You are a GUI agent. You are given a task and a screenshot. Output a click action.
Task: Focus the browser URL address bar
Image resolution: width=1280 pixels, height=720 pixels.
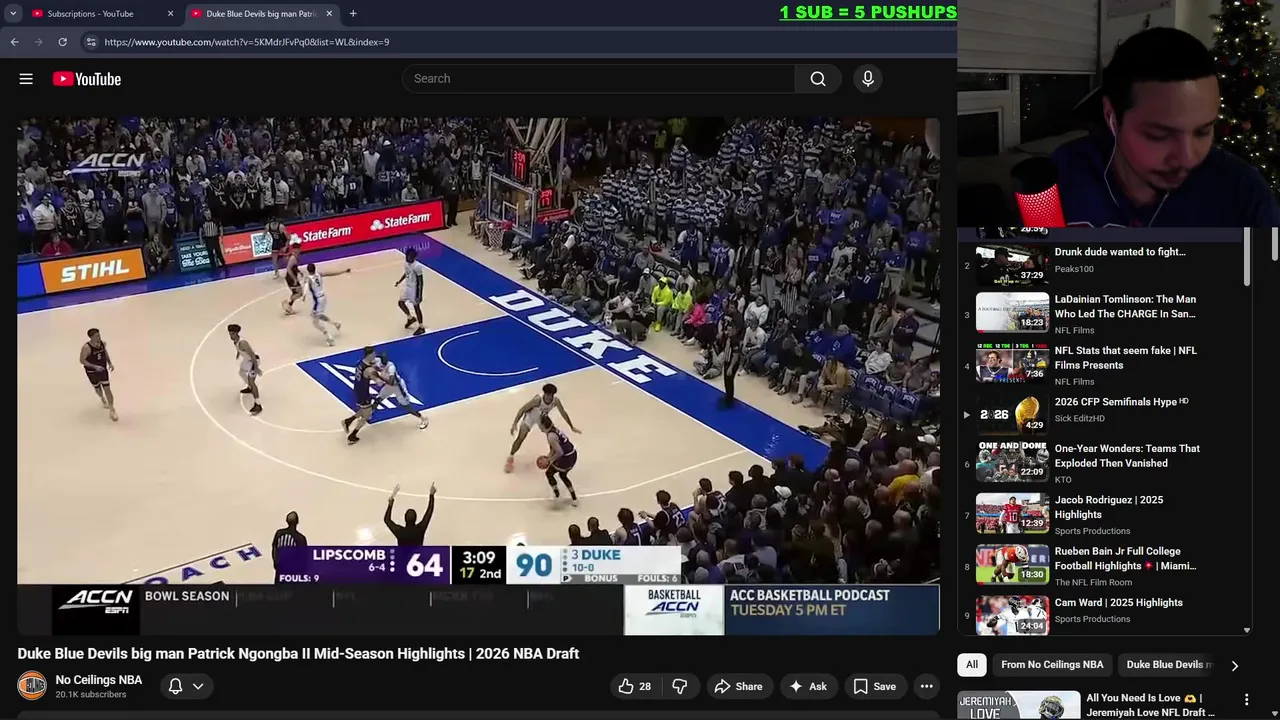click(x=520, y=42)
